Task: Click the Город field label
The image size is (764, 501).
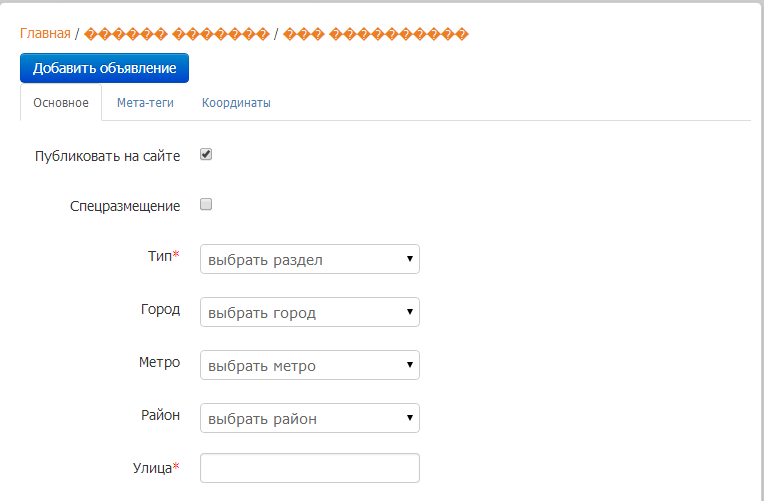Action: pyautogui.click(x=160, y=309)
